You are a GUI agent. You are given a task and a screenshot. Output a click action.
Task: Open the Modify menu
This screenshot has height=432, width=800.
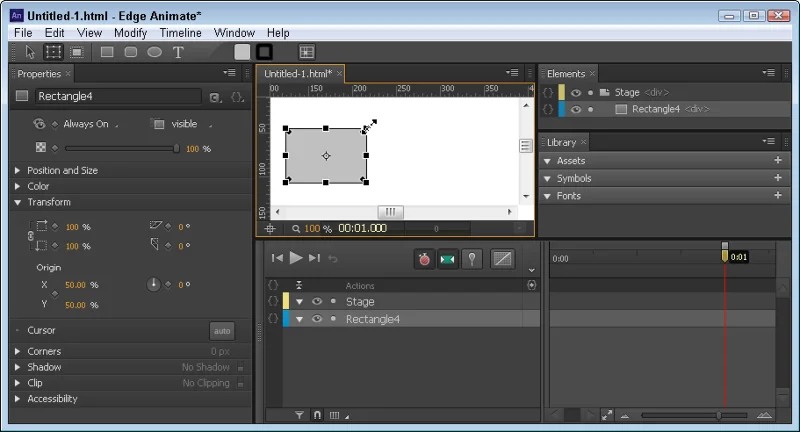coord(130,33)
